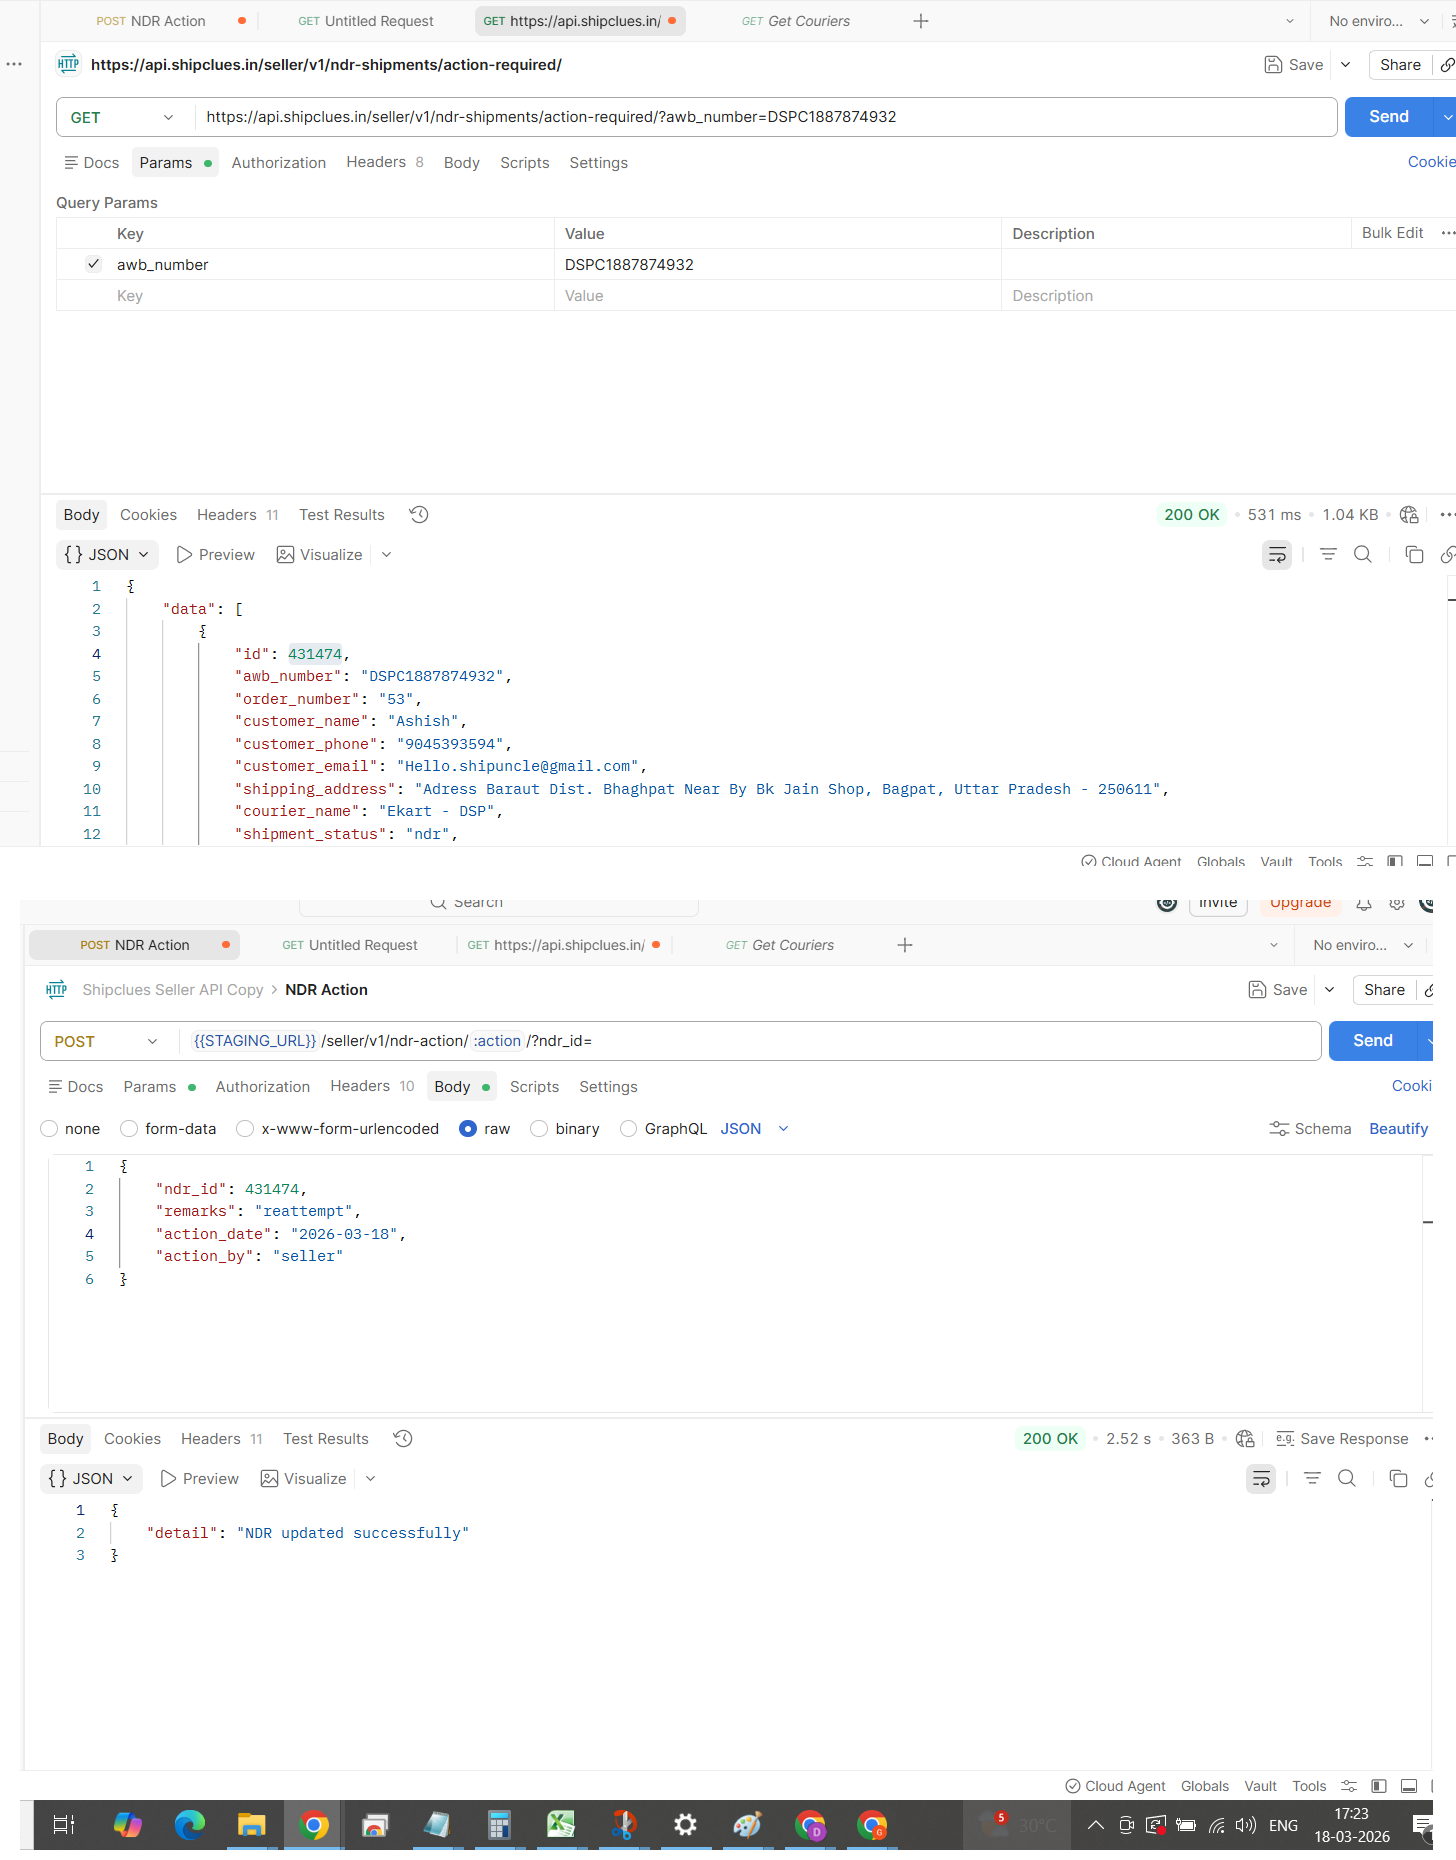The width and height of the screenshot is (1456, 1860).
Task: Open Scripts tab in lower request
Action: point(534,1086)
